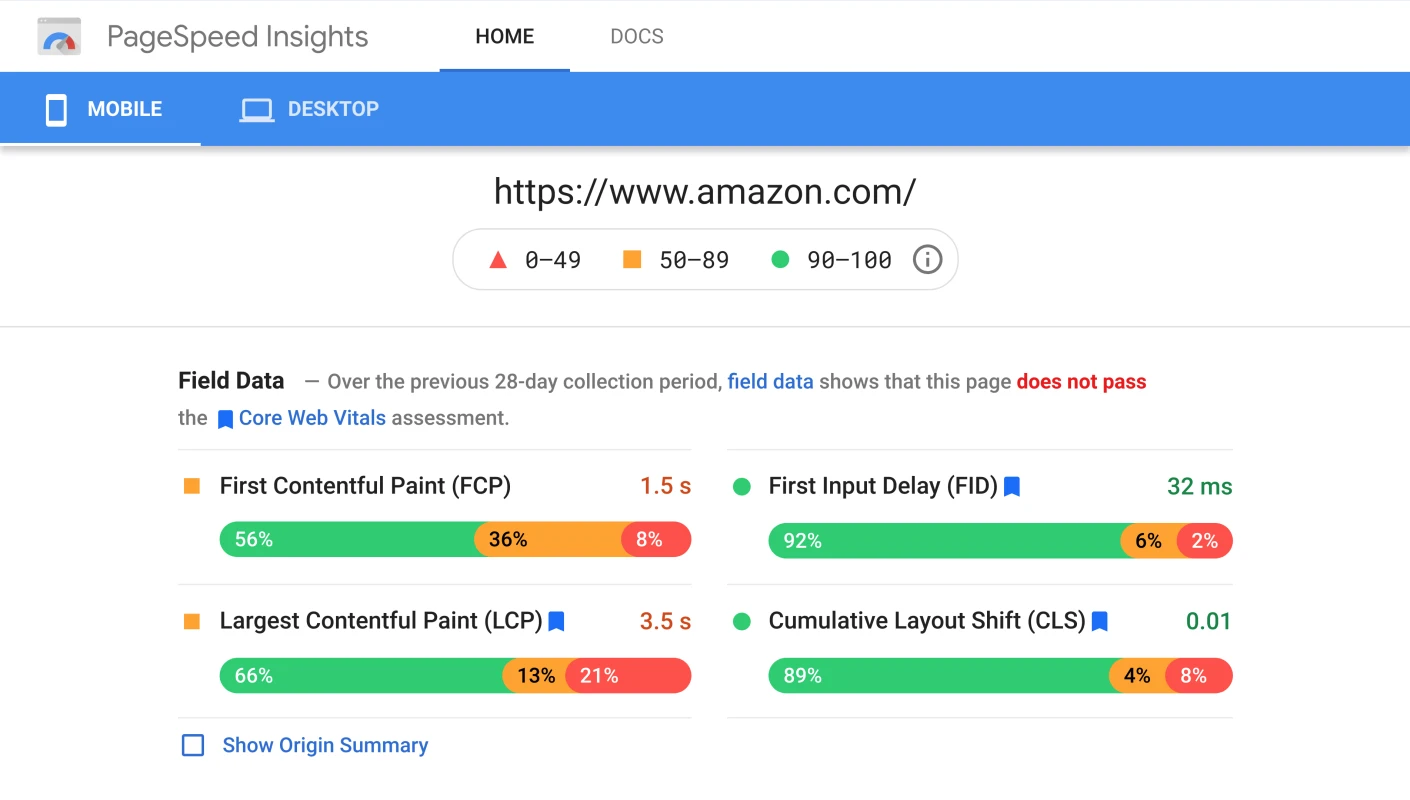
Task: Click the bookmark icon beside Largest Contentful Paint
Action: pyautogui.click(x=556, y=621)
